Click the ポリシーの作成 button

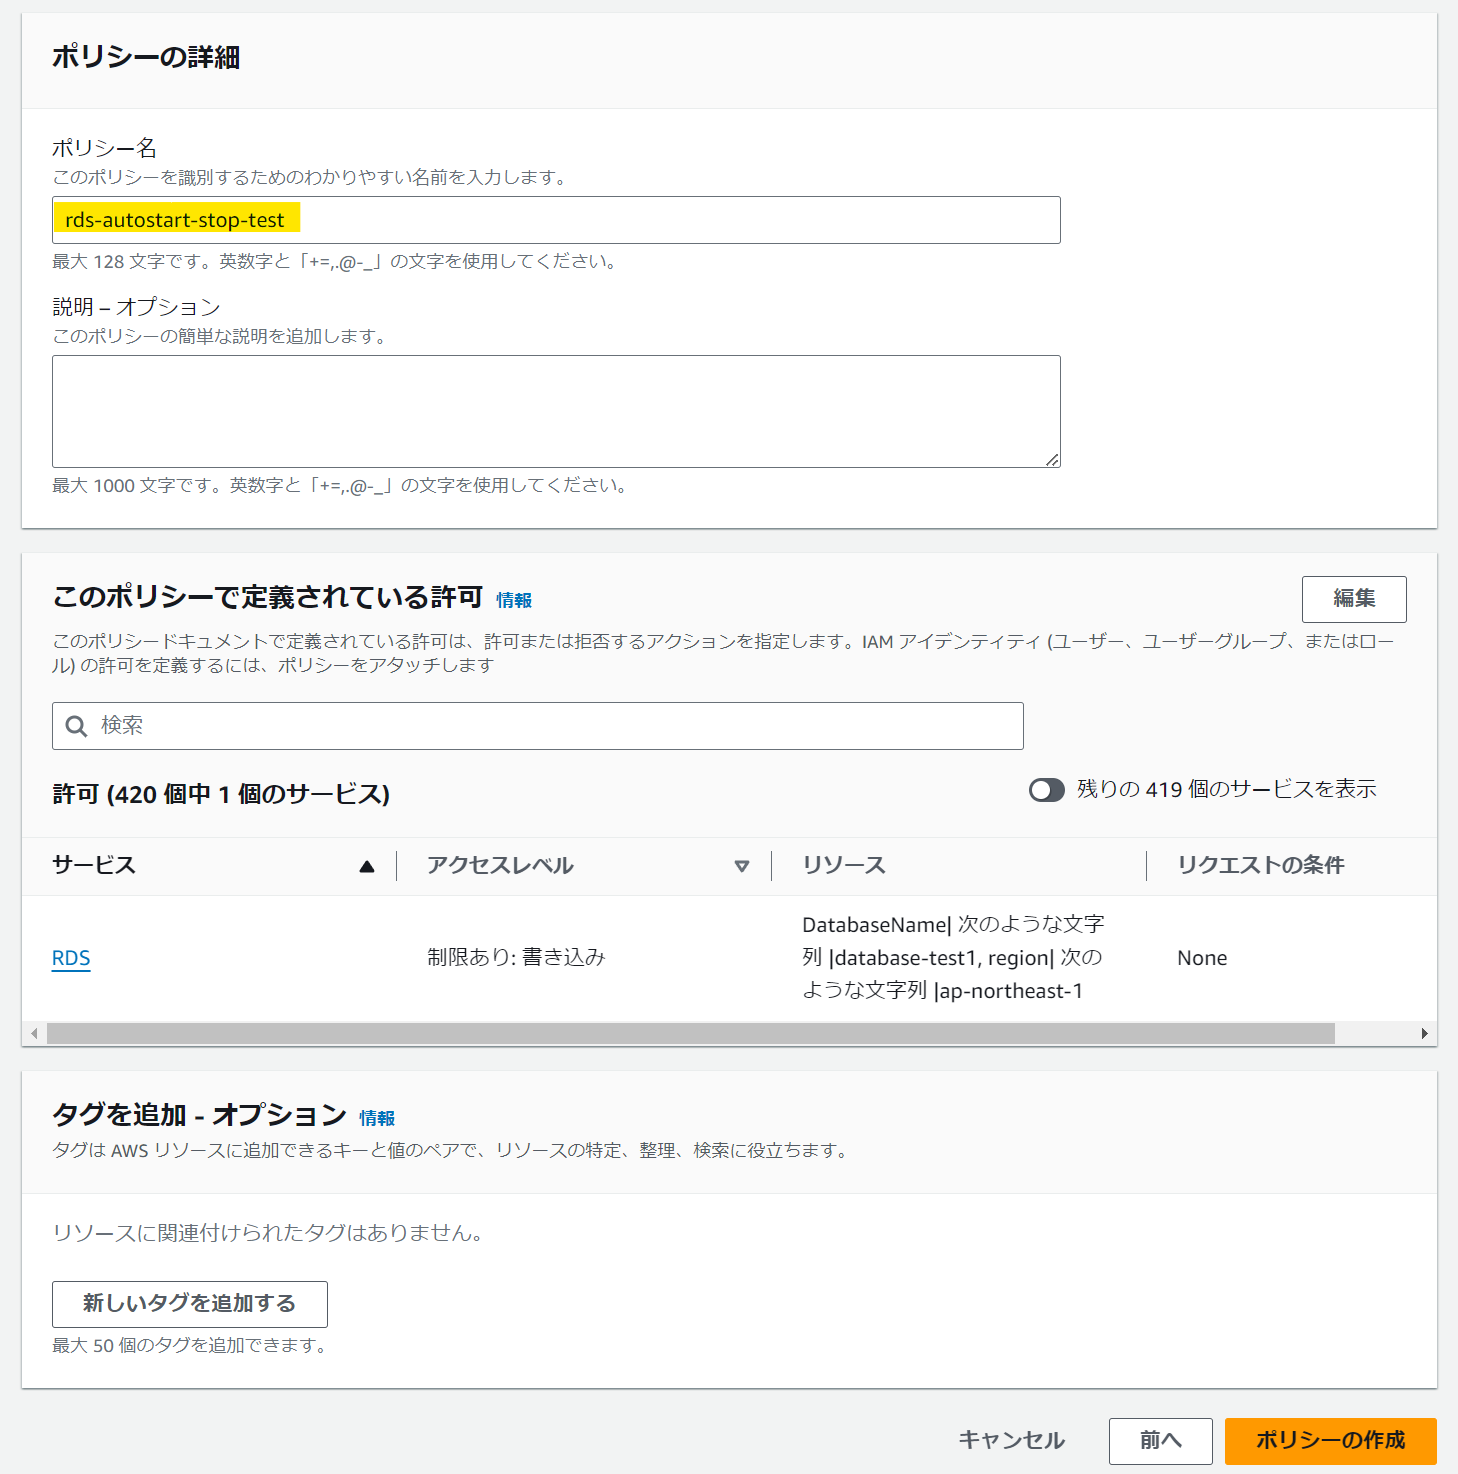[1330, 1441]
